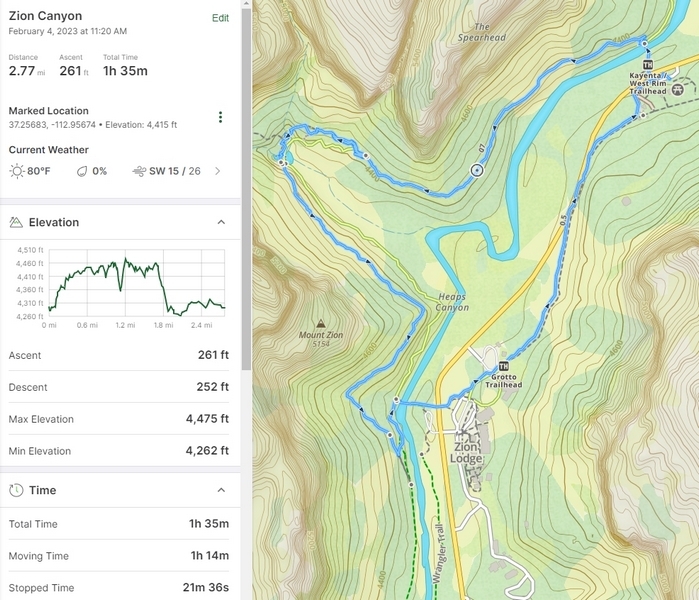Click the precipitation droplet icon
This screenshot has height=600, width=699.
[x=82, y=171]
